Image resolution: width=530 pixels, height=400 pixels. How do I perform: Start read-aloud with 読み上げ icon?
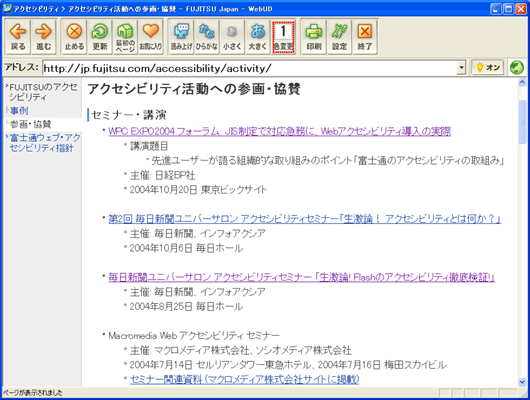click(182, 37)
